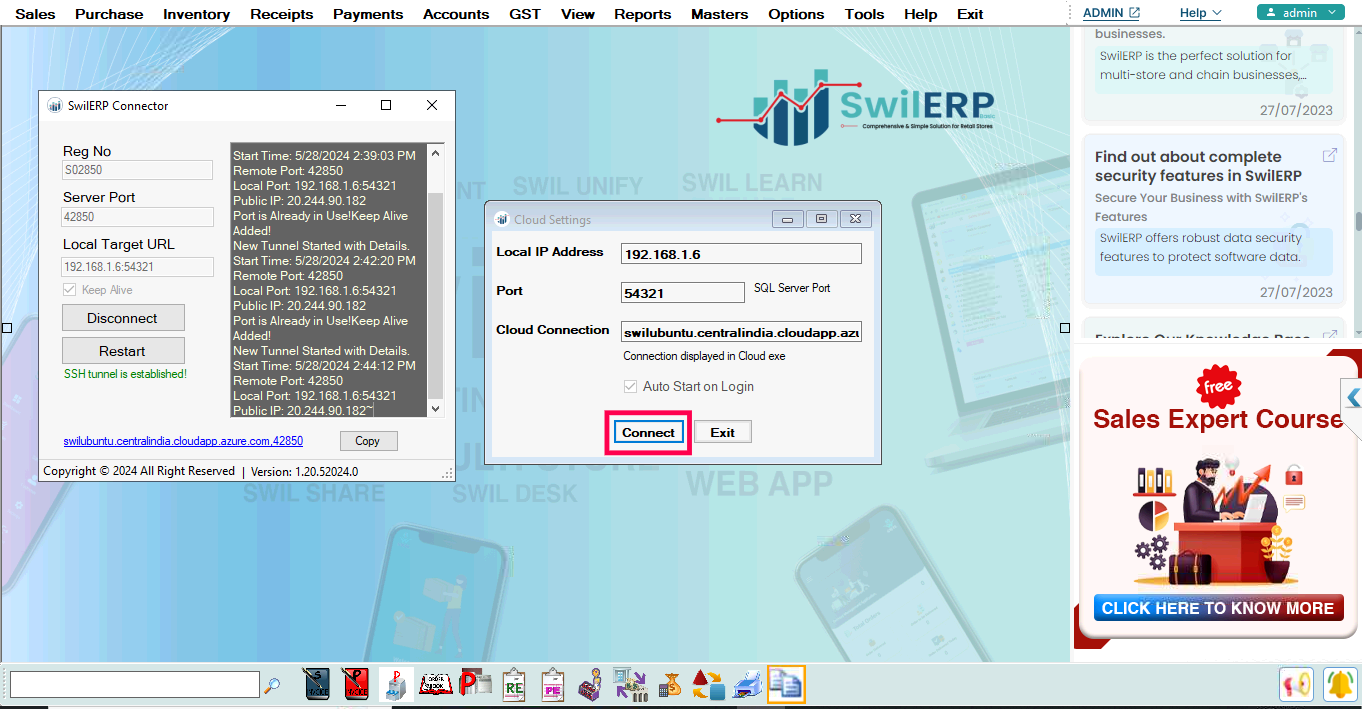Open the Sales menu
The height and width of the screenshot is (709, 1362).
coord(36,14)
